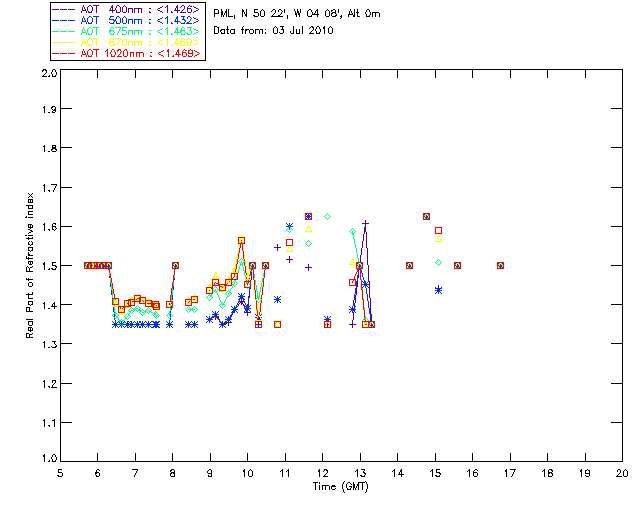Click y-axis tick label '1.4'
Screen dimensions: 640x512
[x=49, y=305]
